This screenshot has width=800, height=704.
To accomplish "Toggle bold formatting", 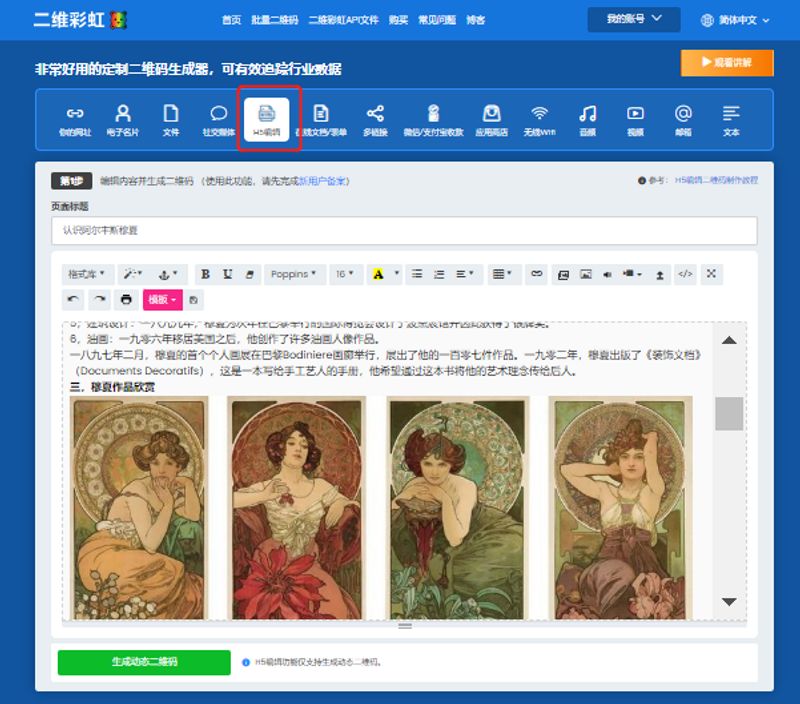I will tap(205, 274).
